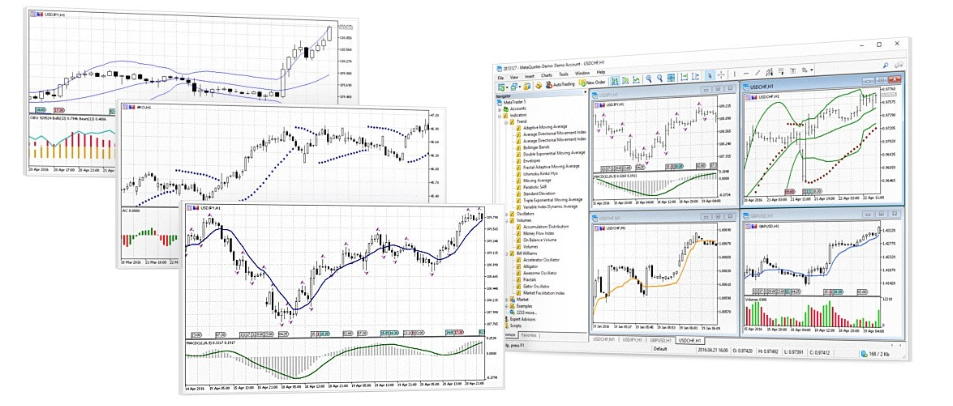The image size is (953, 406).
Task: Select Market Facilitation Index indicator
Action: coord(543,293)
